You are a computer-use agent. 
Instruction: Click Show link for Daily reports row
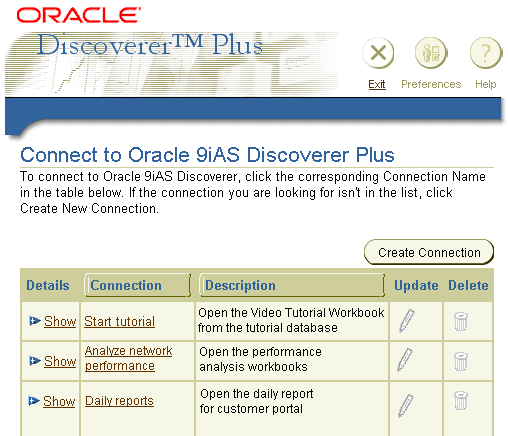pyautogui.click(x=59, y=401)
